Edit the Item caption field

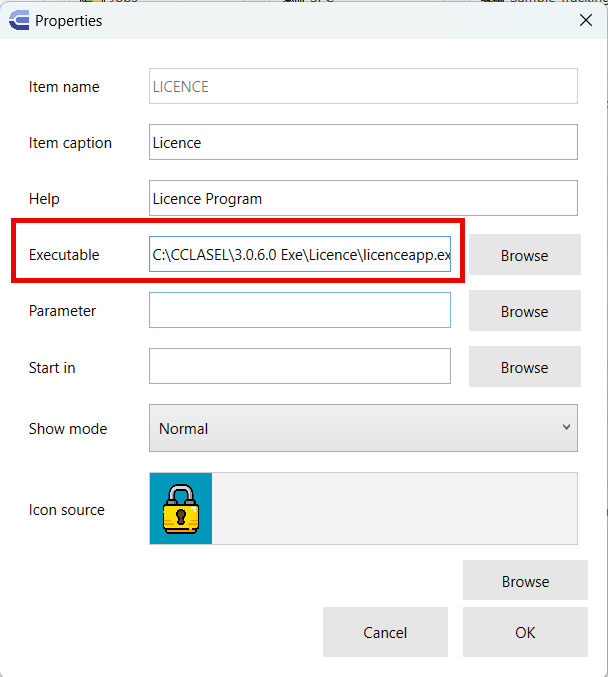(x=363, y=142)
